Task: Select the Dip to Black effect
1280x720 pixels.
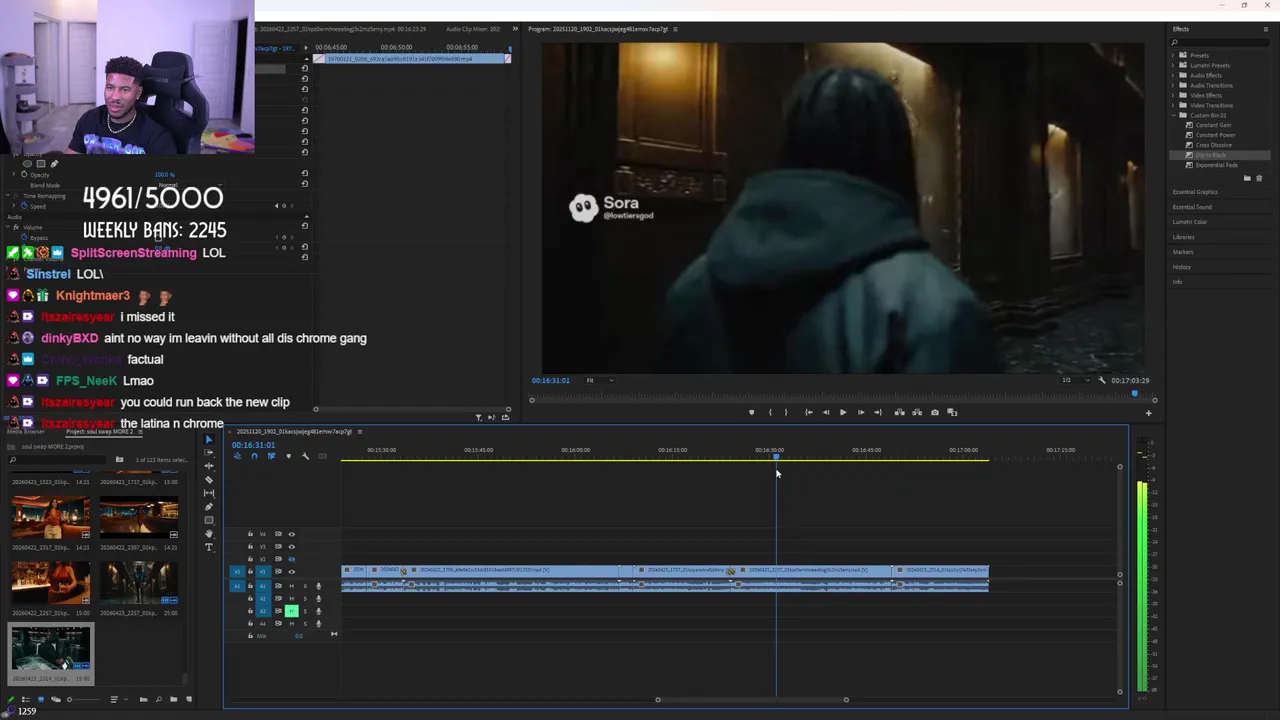Action: [x=1210, y=155]
